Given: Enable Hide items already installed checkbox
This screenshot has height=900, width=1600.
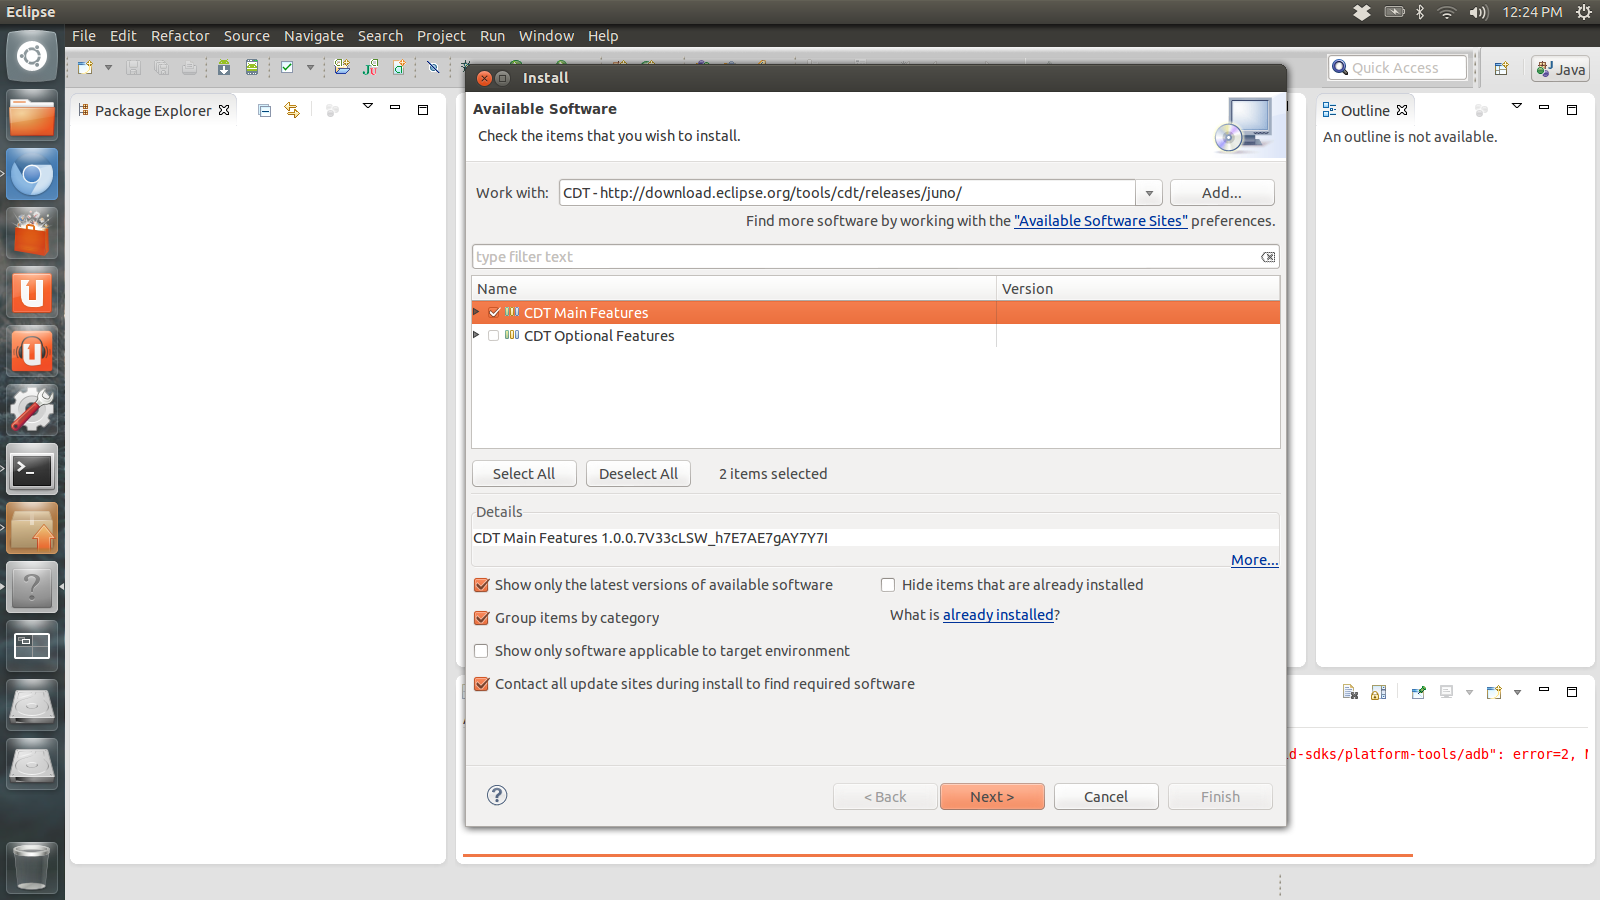Looking at the screenshot, I should (x=888, y=585).
